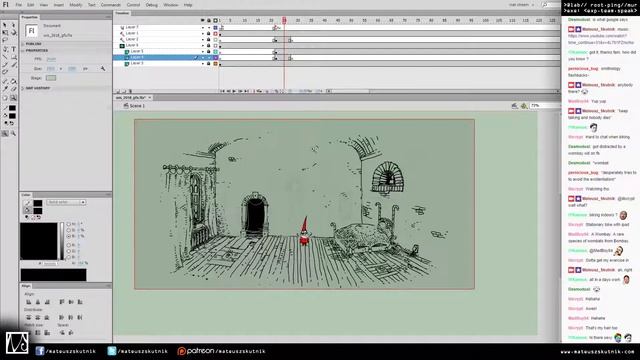
Task: Select the Text tool
Action: coord(13,49)
